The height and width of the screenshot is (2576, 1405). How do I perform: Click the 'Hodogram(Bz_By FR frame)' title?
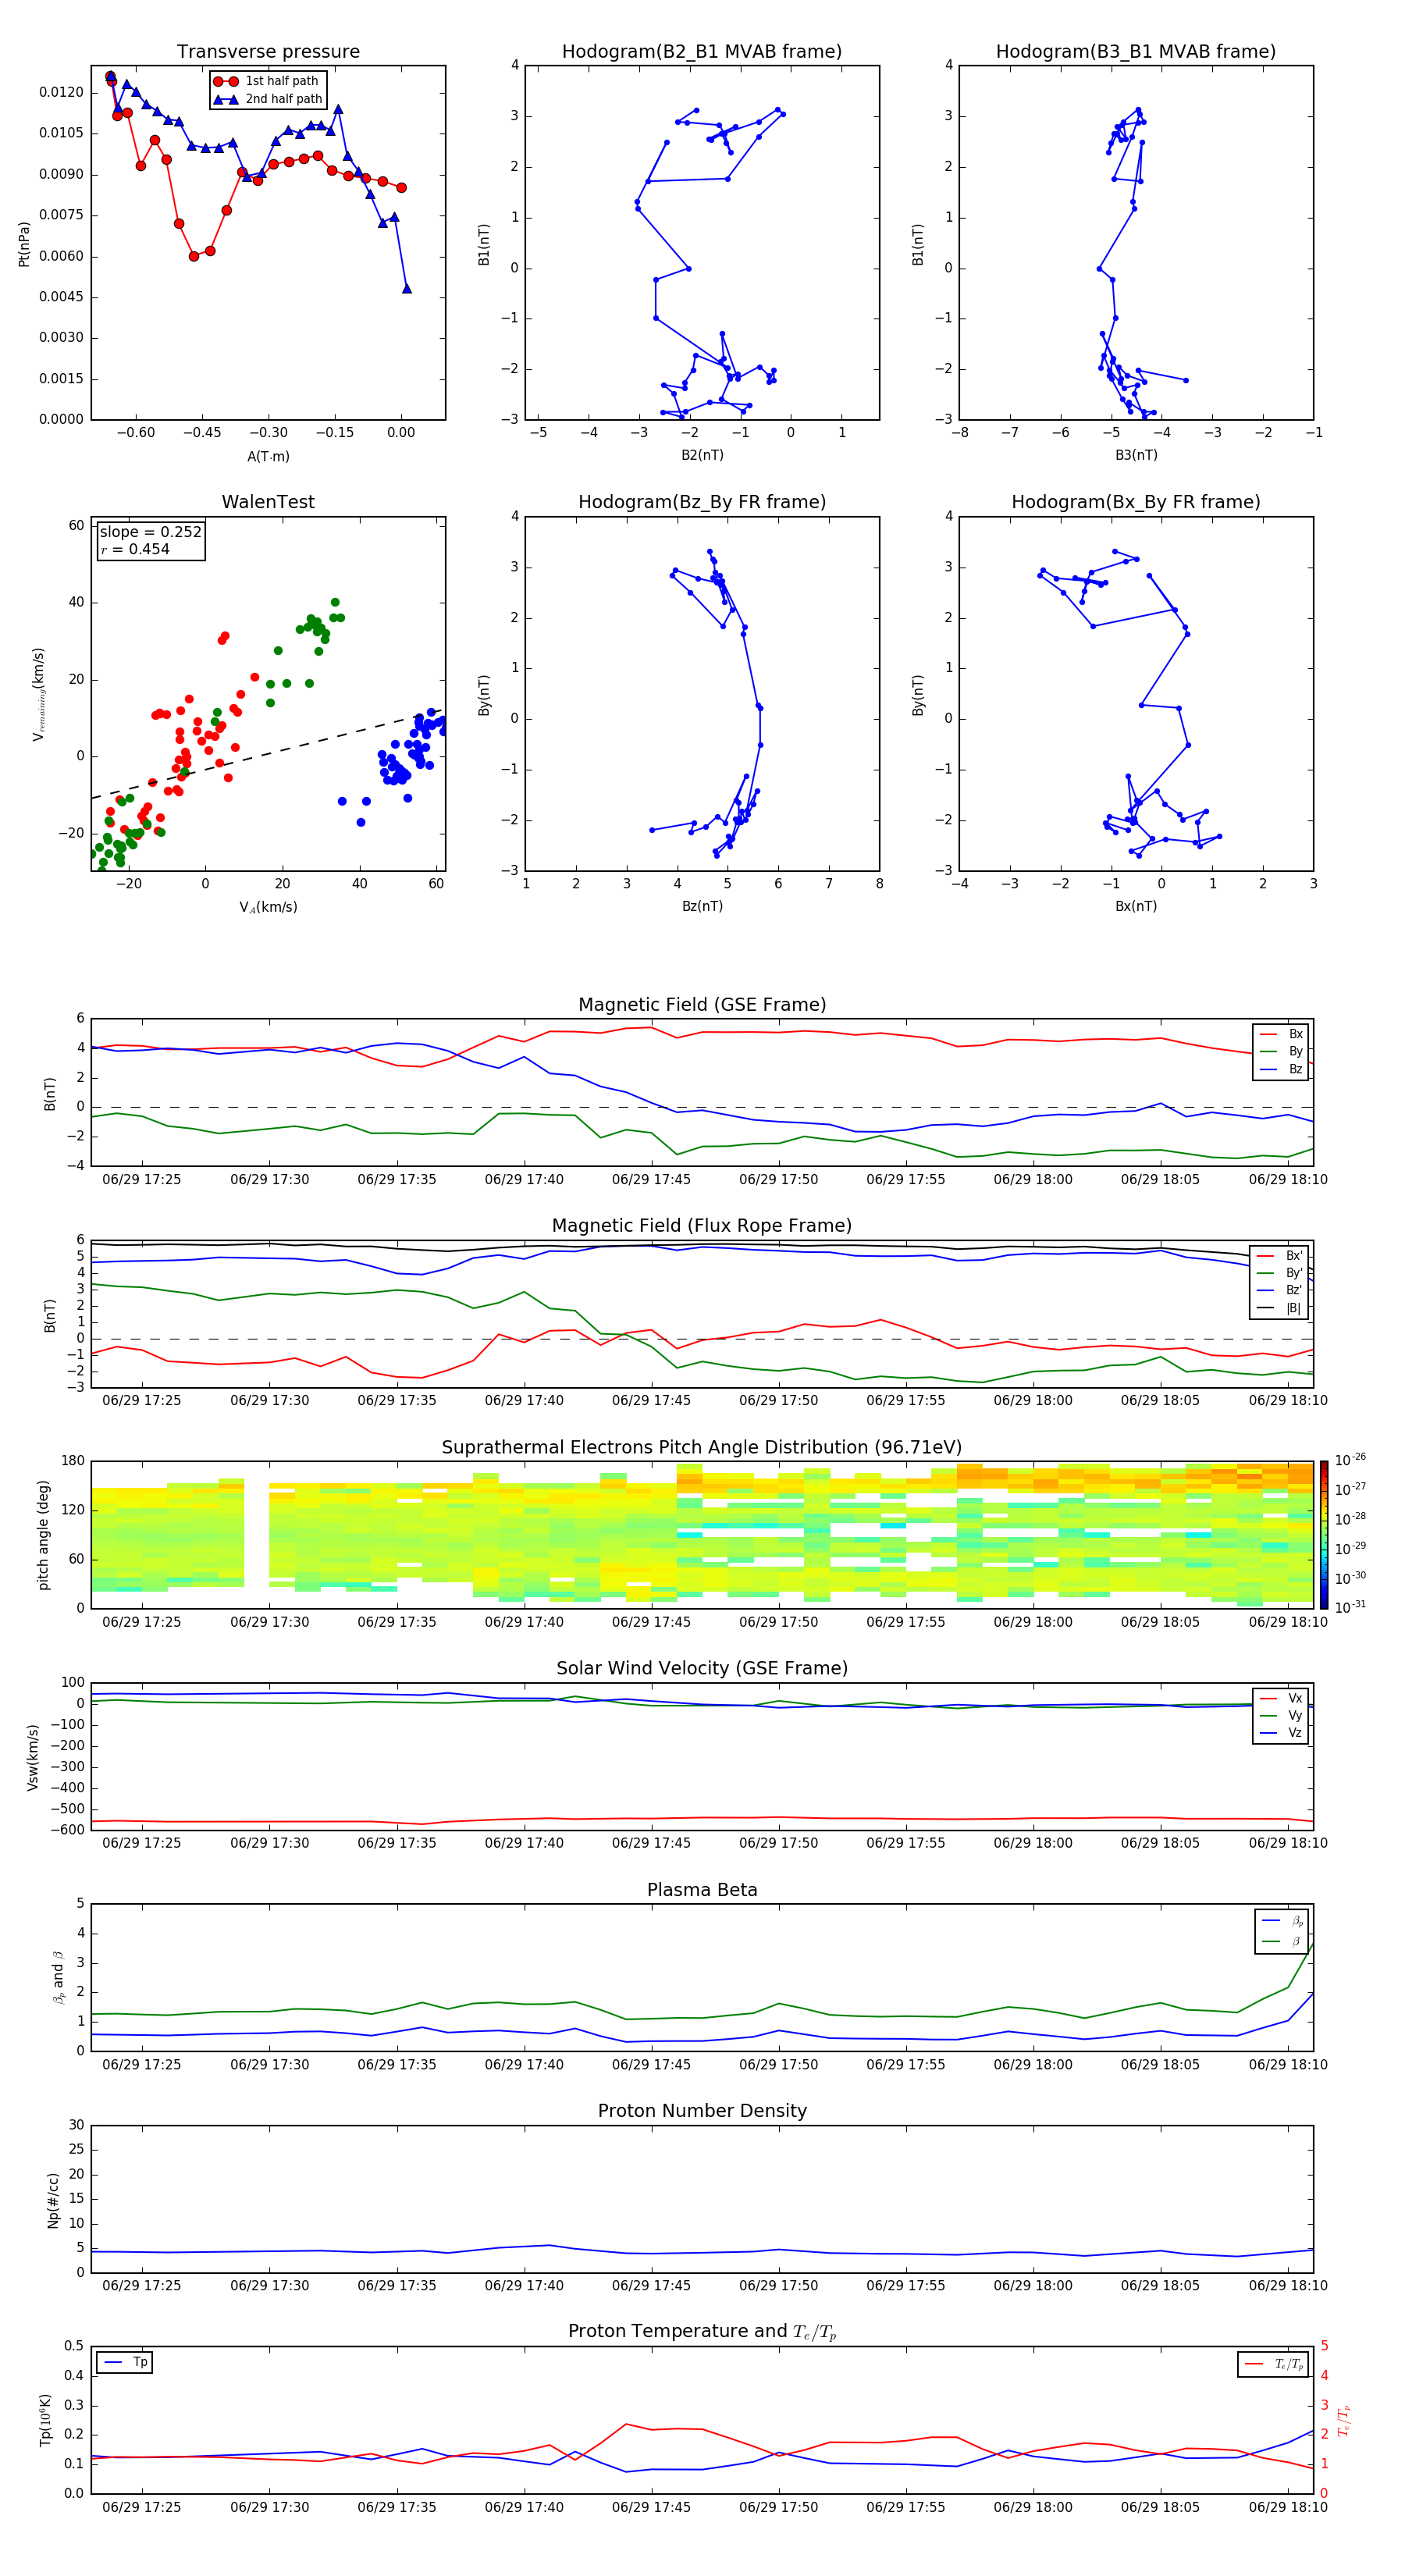coord(702,502)
